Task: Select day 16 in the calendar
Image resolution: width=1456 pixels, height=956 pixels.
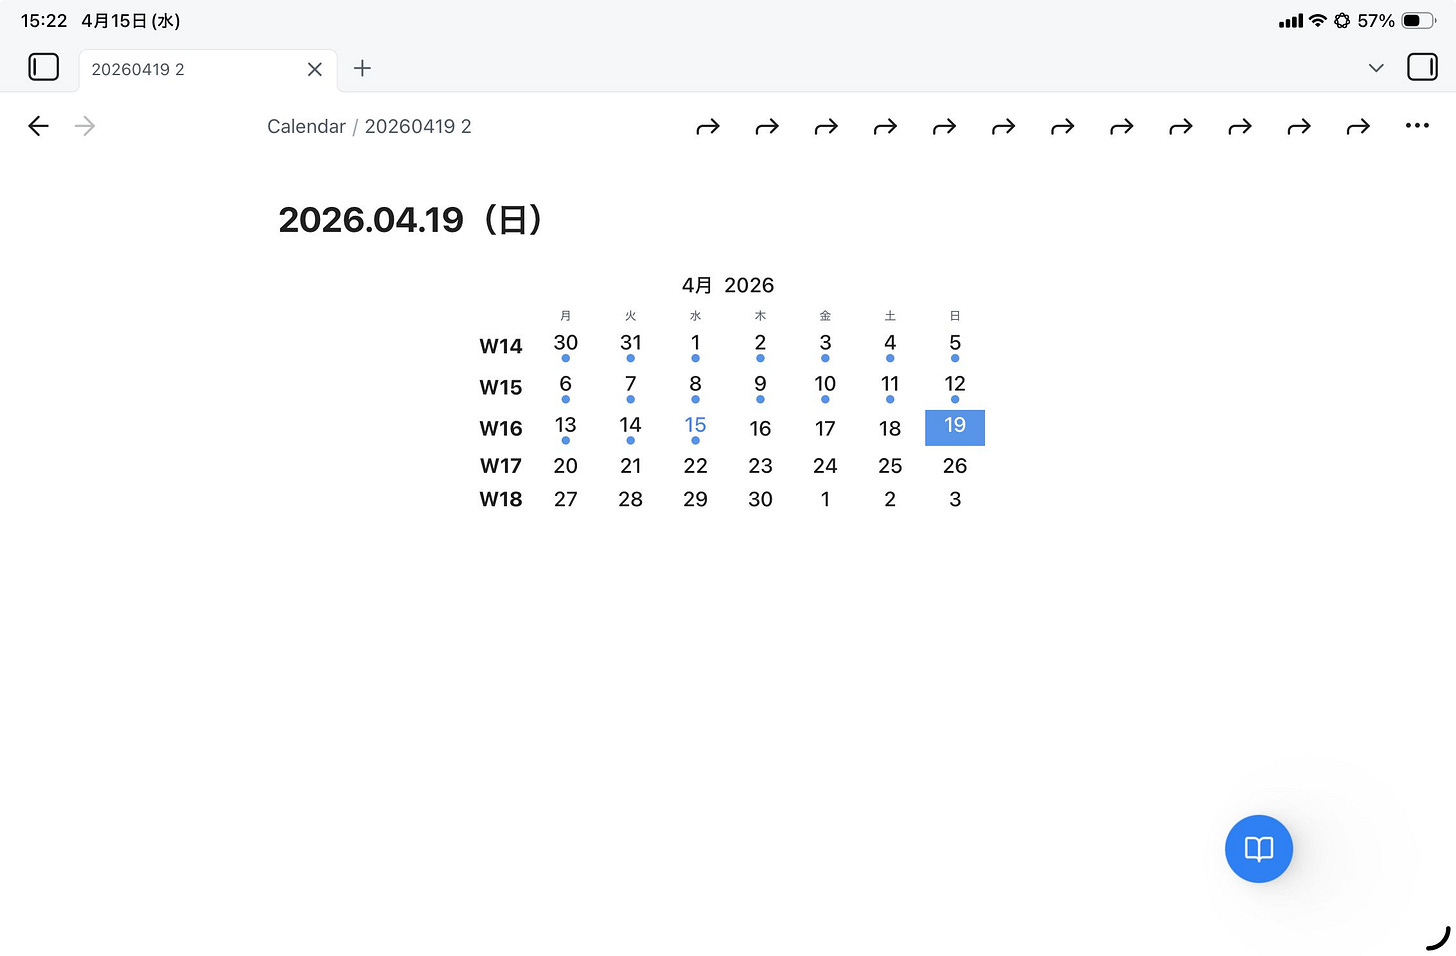Action: (760, 428)
